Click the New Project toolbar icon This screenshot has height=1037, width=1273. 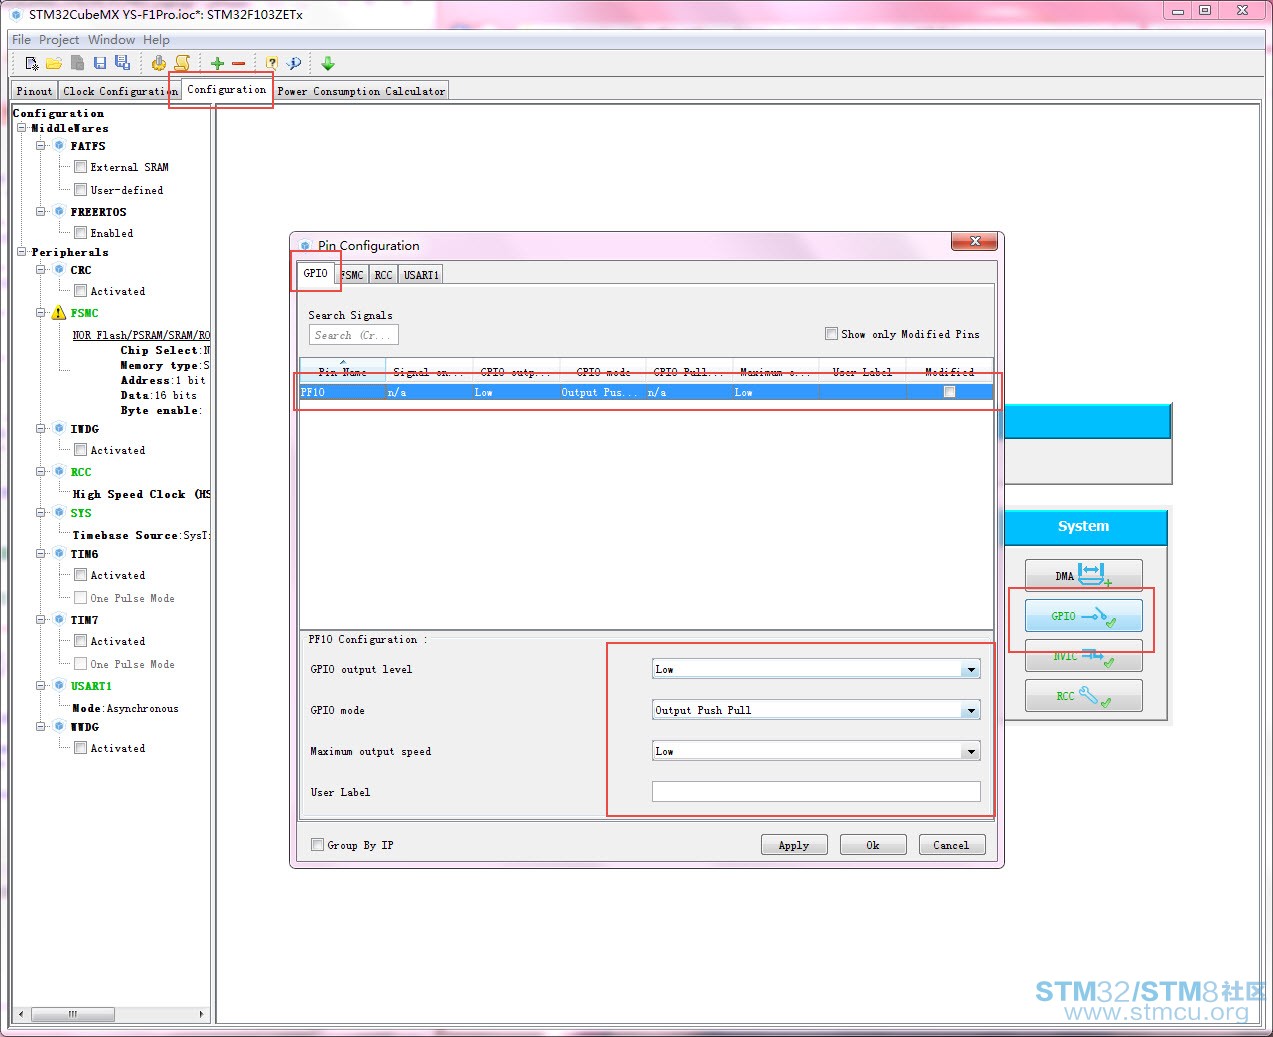(x=32, y=63)
